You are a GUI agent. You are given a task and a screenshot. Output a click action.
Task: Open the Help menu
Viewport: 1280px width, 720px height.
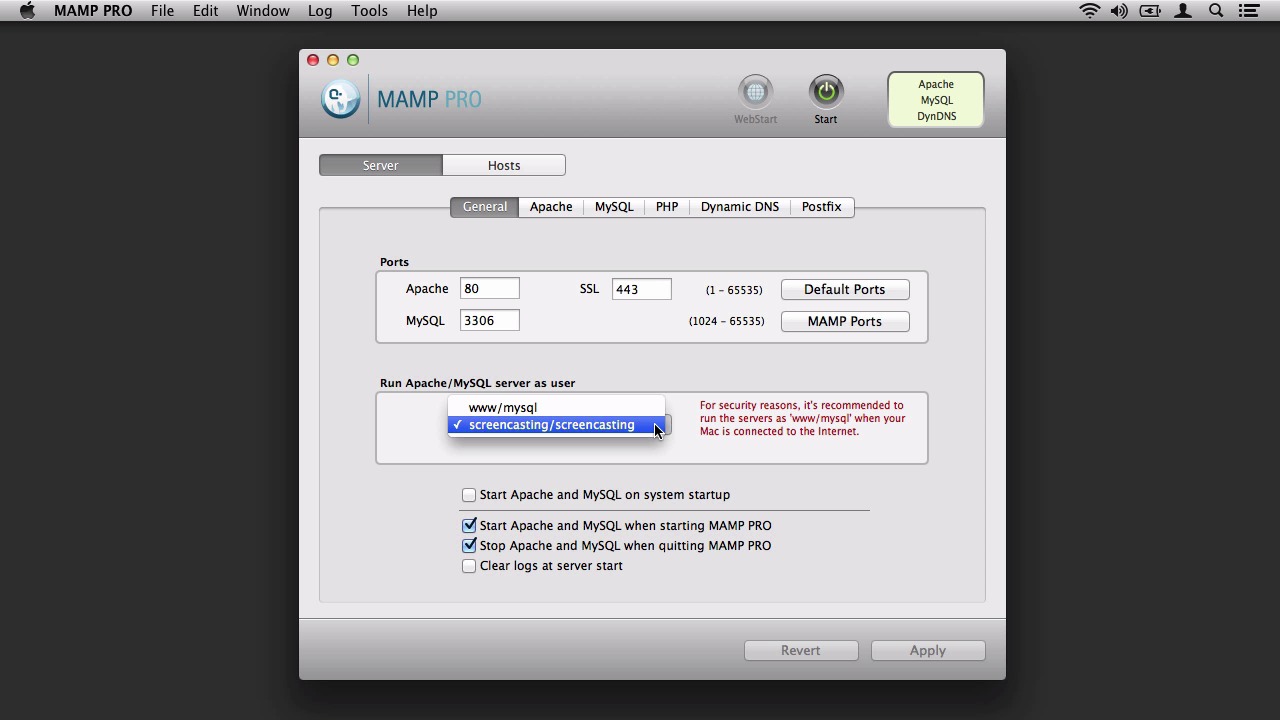point(422,11)
